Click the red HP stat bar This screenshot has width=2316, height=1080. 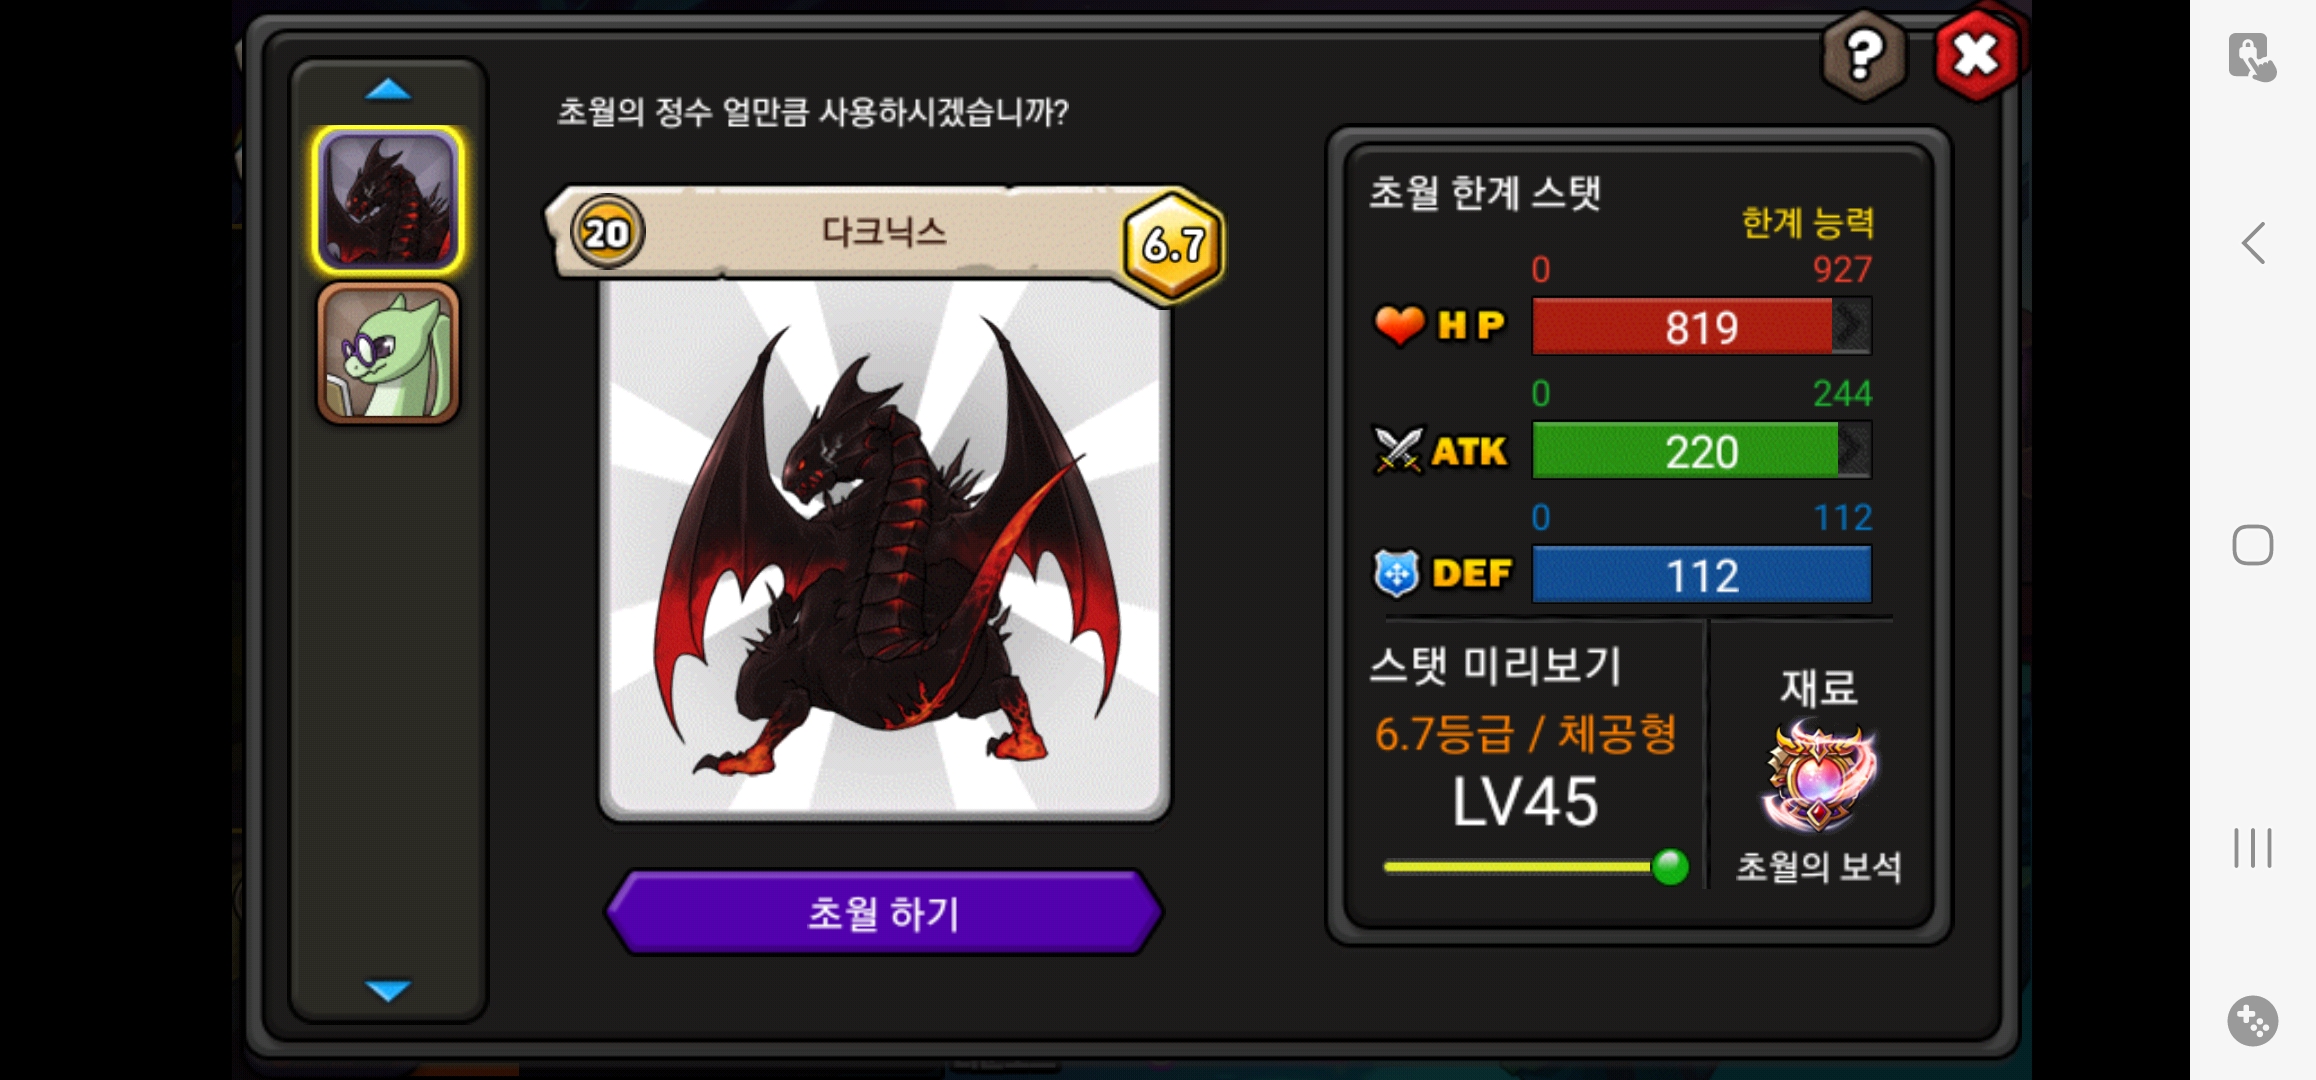(1701, 326)
